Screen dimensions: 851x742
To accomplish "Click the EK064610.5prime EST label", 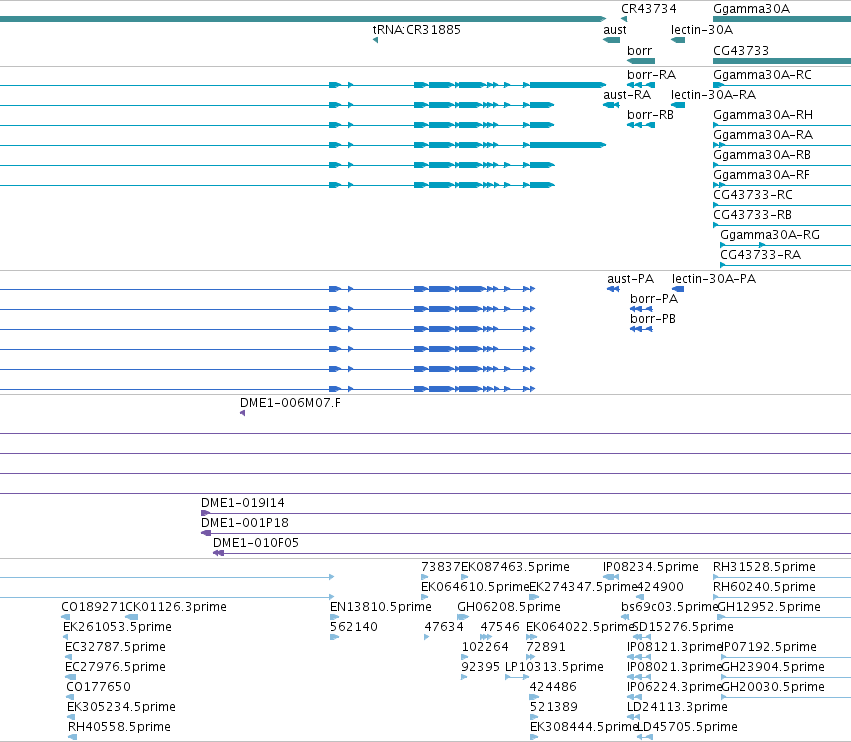I will click(x=475, y=587).
